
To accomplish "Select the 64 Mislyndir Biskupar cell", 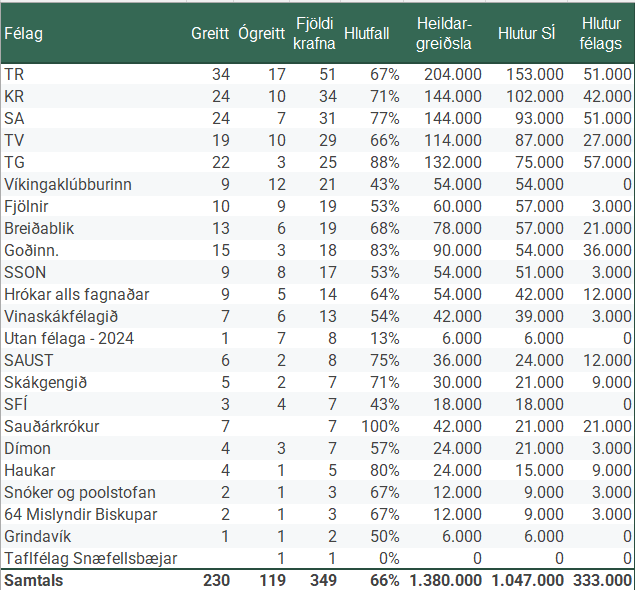I will click(82, 514).
